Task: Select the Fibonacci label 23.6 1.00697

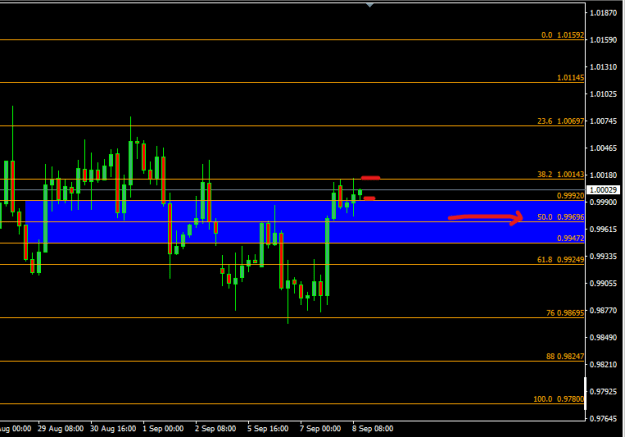Action: tap(560, 121)
